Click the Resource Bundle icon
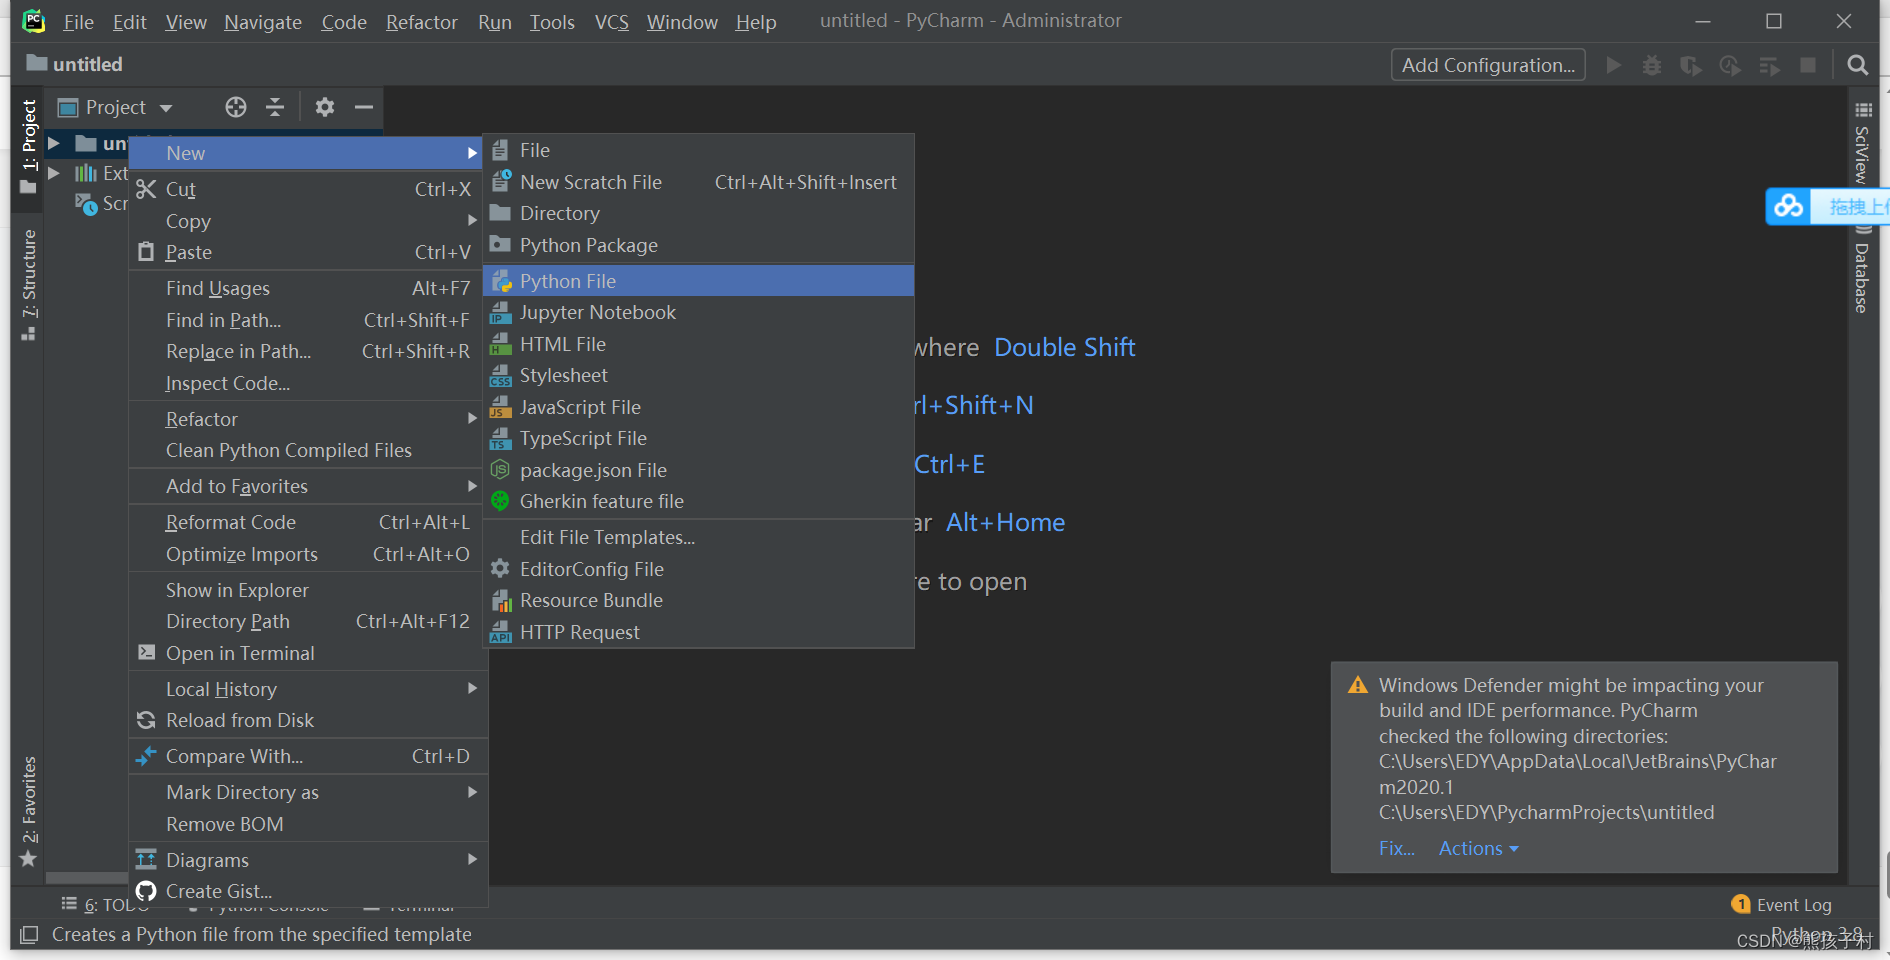This screenshot has width=1890, height=960. [x=501, y=601]
